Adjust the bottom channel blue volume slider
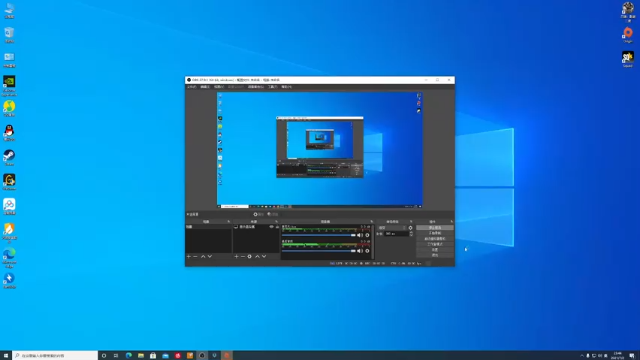640x360 pixels. [319, 251]
